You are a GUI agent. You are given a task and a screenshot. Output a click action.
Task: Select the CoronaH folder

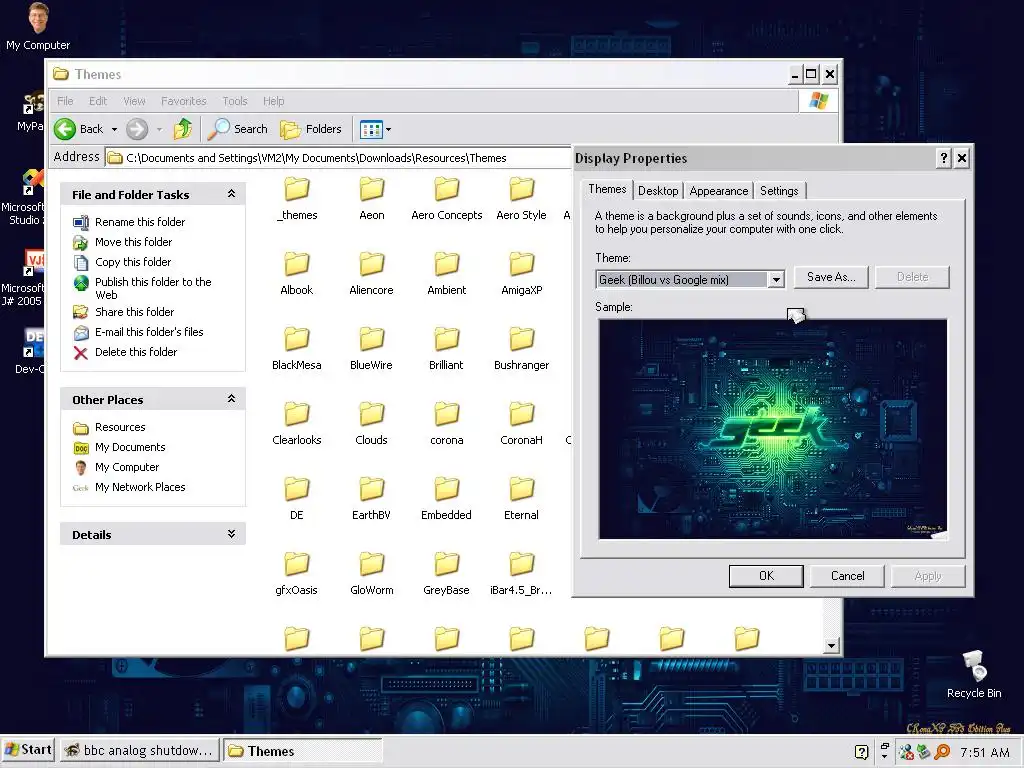click(x=521, y=424)
